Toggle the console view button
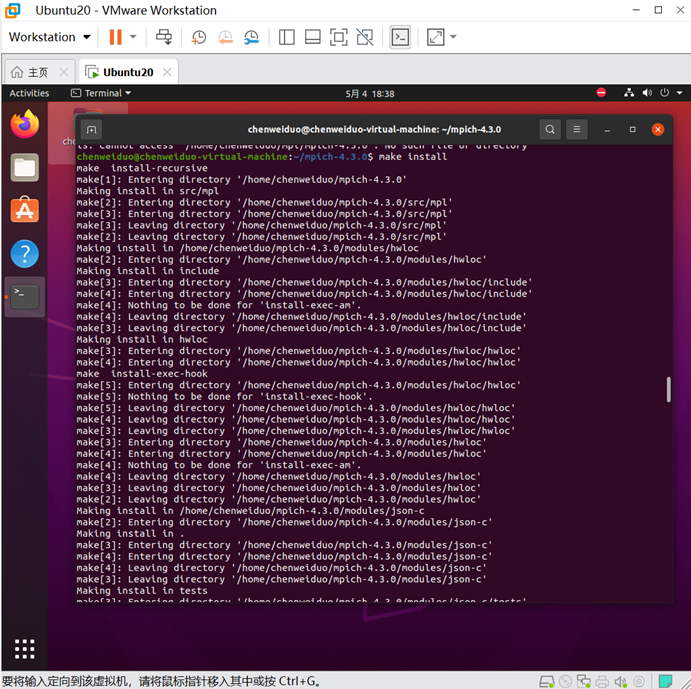Viewport: 691px width, 689px height. tap(400, 37)
